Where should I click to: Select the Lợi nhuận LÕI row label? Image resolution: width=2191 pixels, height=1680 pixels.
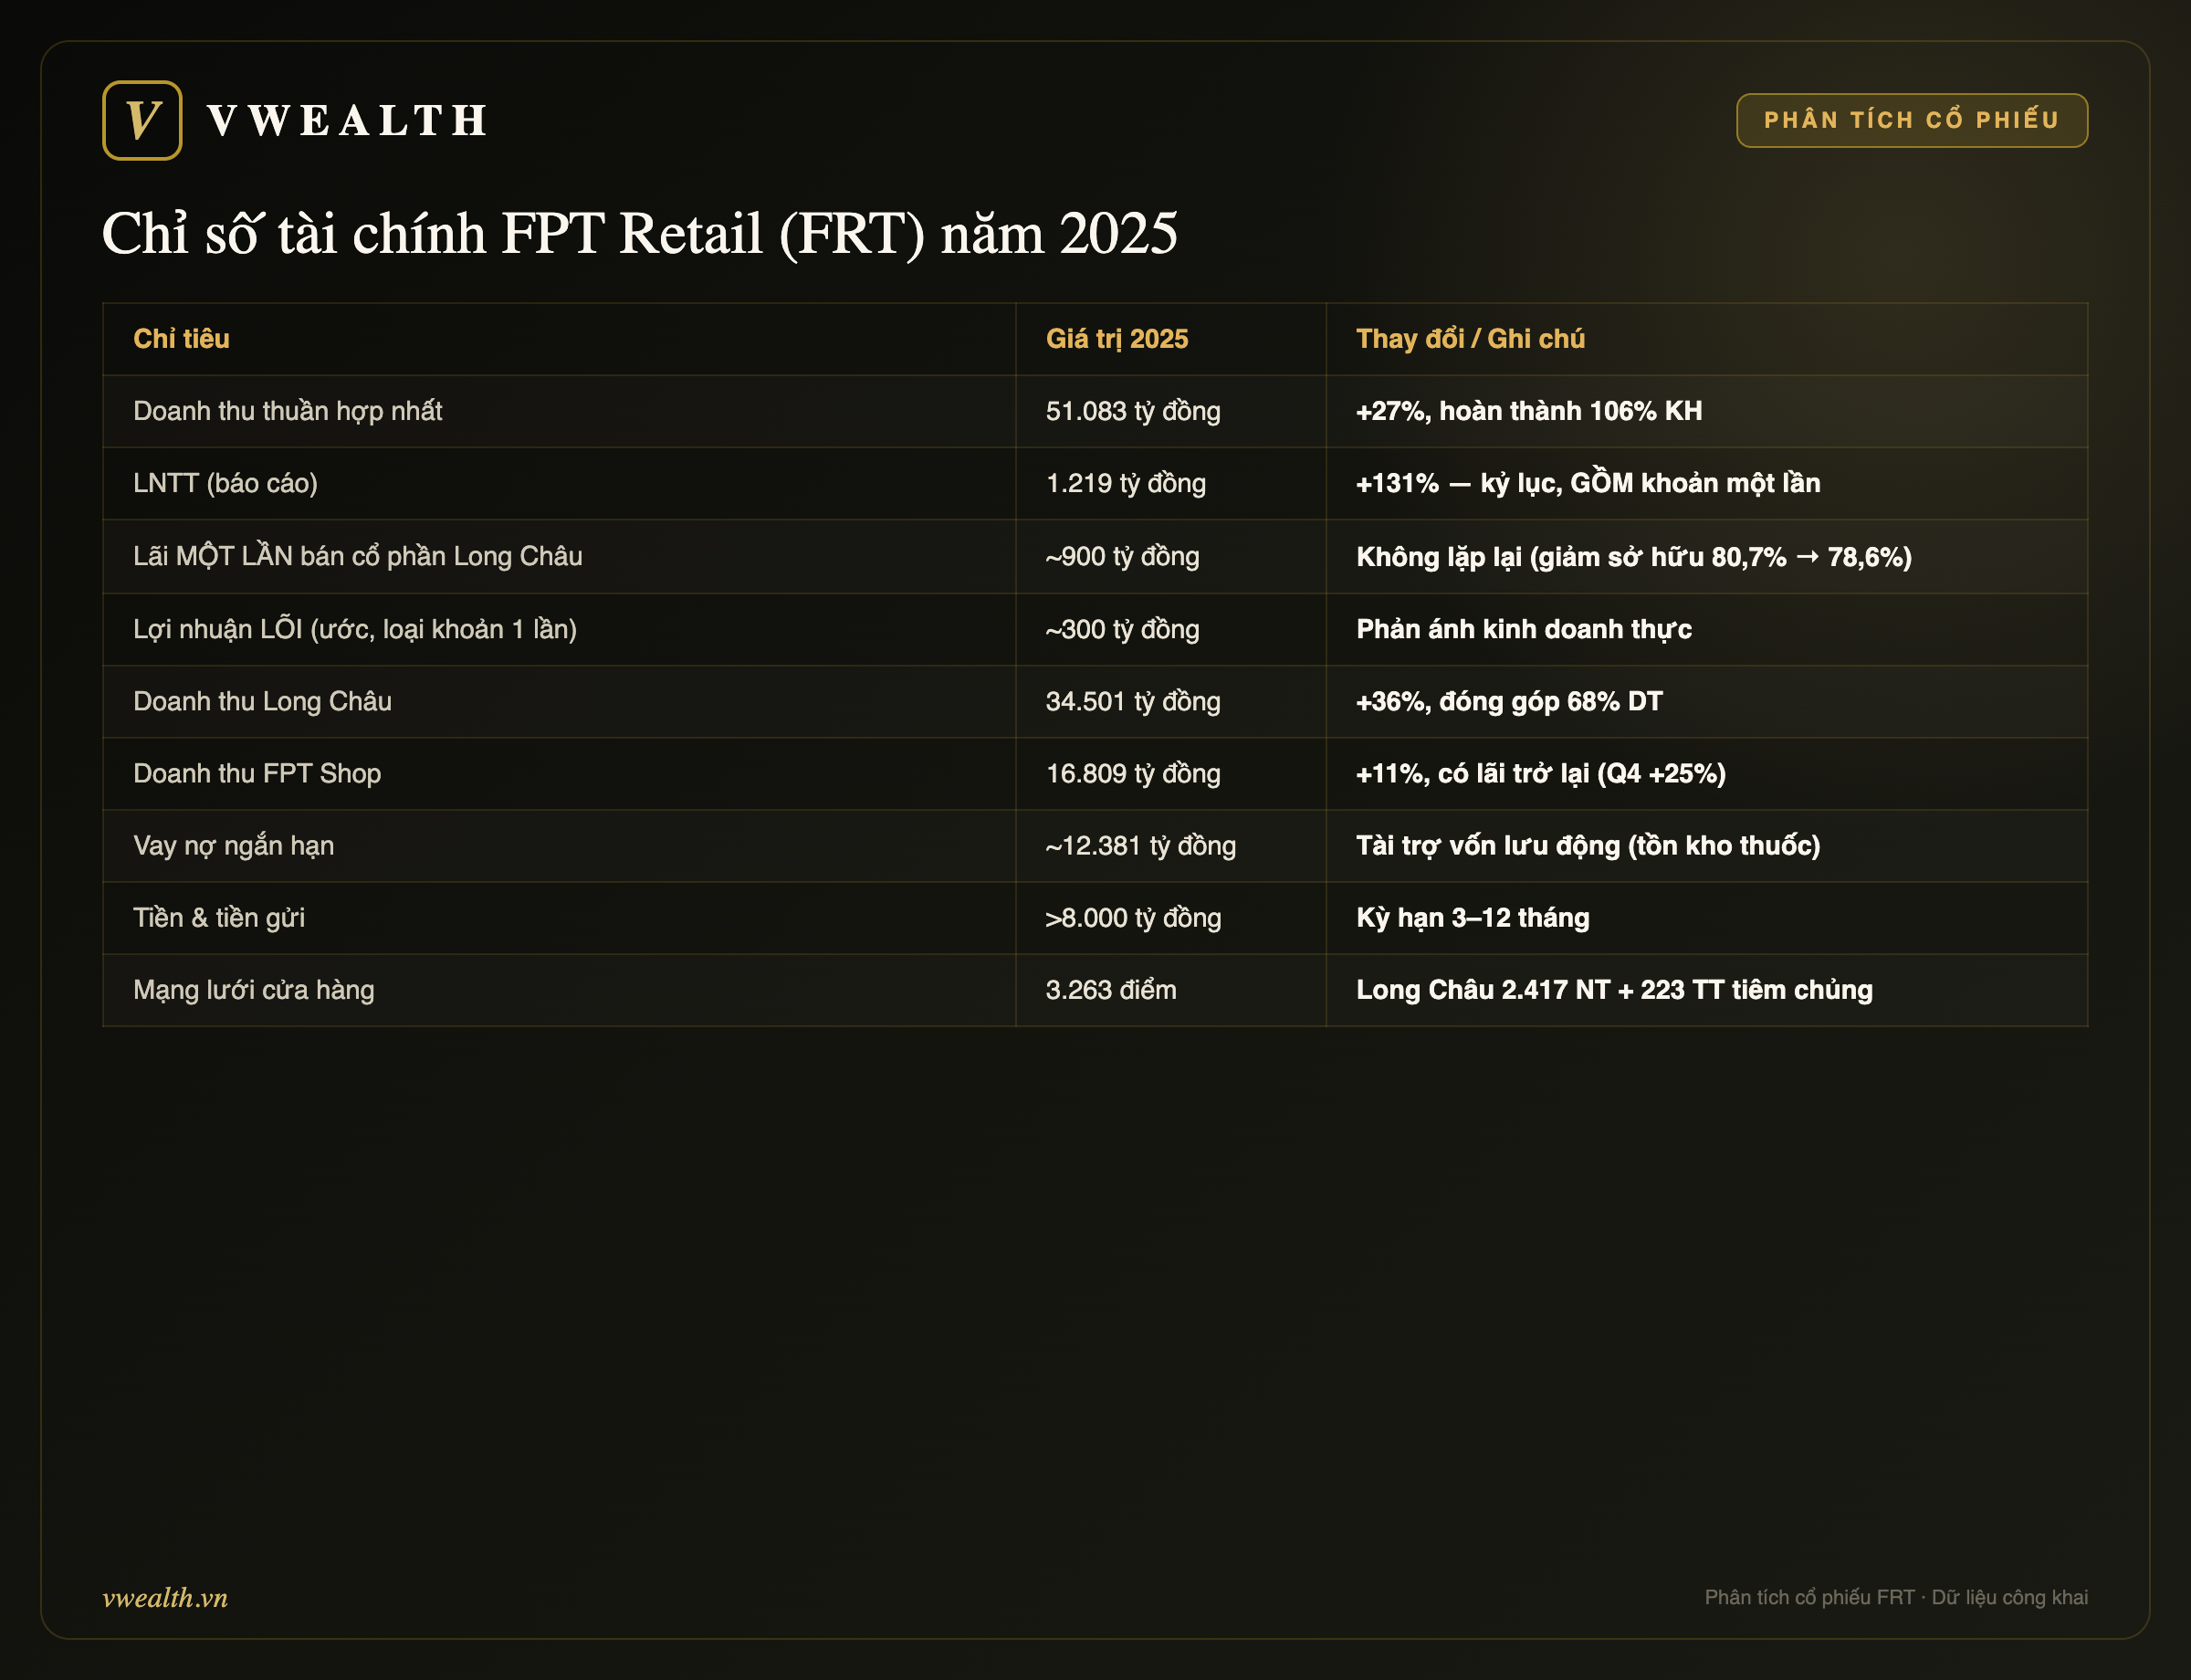click(355, 629)
